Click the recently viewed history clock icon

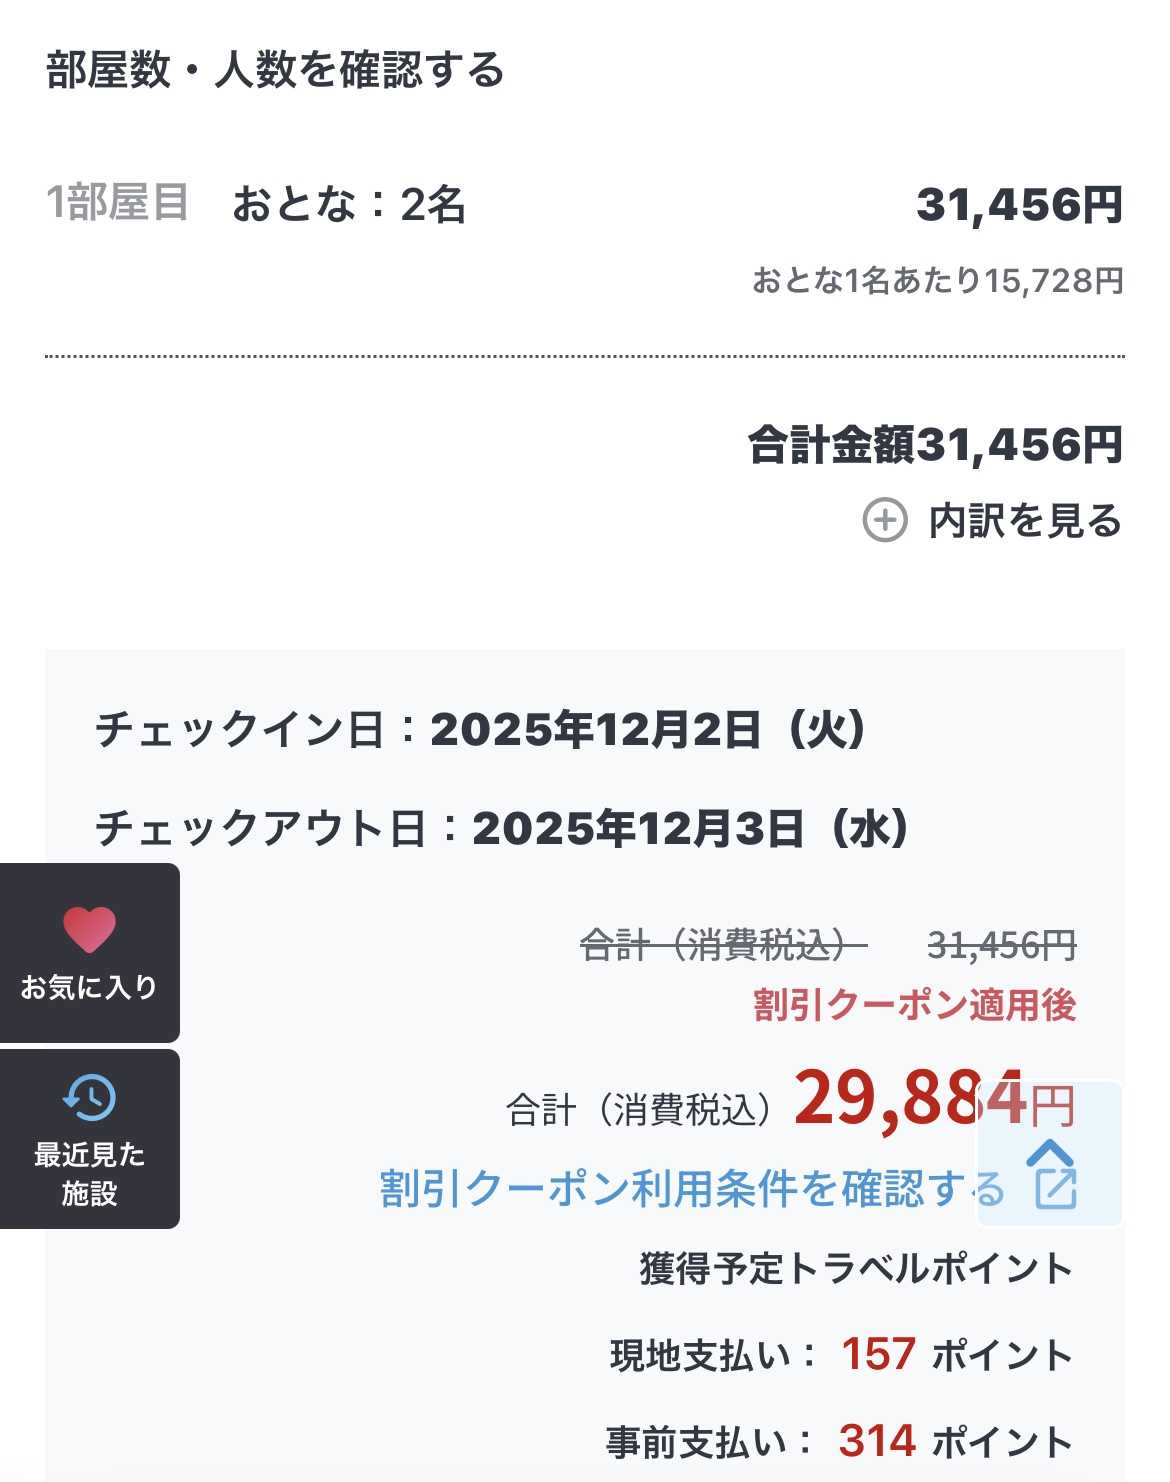pyautogui.click(x=89, y=1097)
